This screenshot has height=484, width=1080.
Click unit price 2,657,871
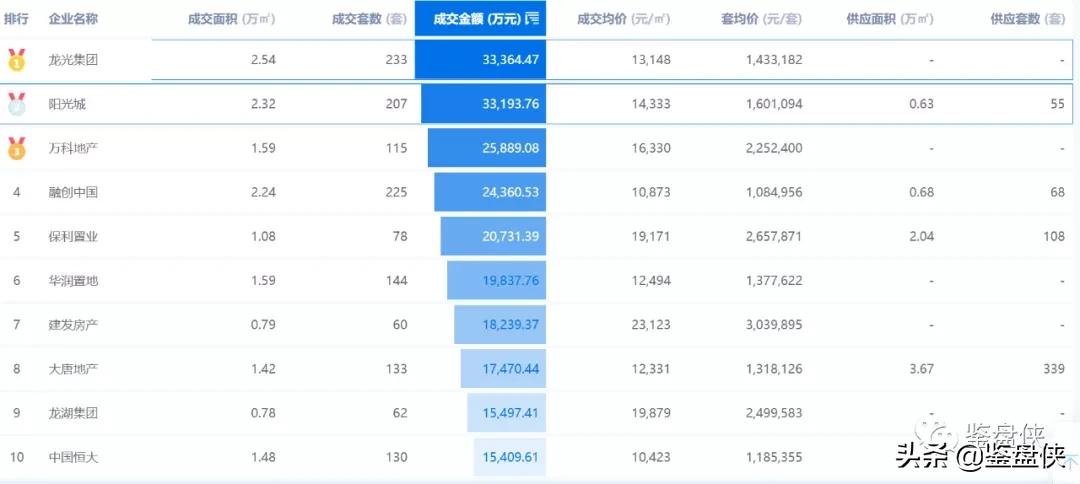(774, 236)
